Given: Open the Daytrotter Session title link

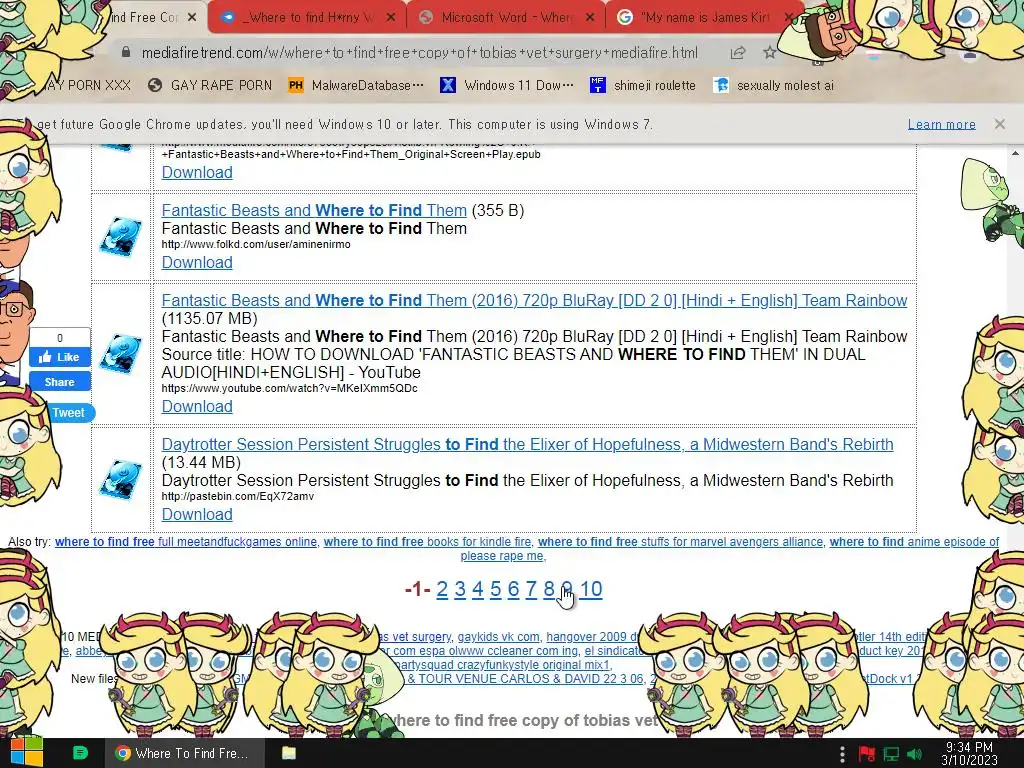Looking at the screenshot, I should click(x=527, y=444).
